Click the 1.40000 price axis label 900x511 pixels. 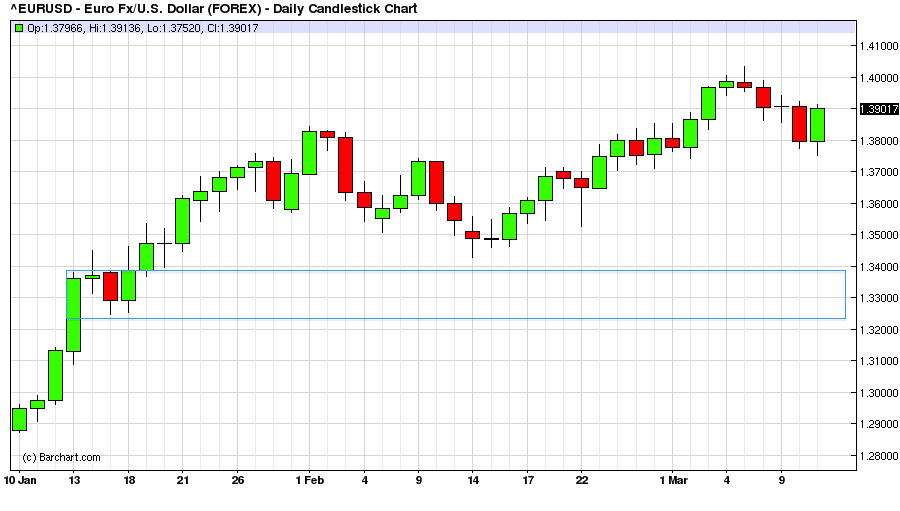tap(879, 78)
